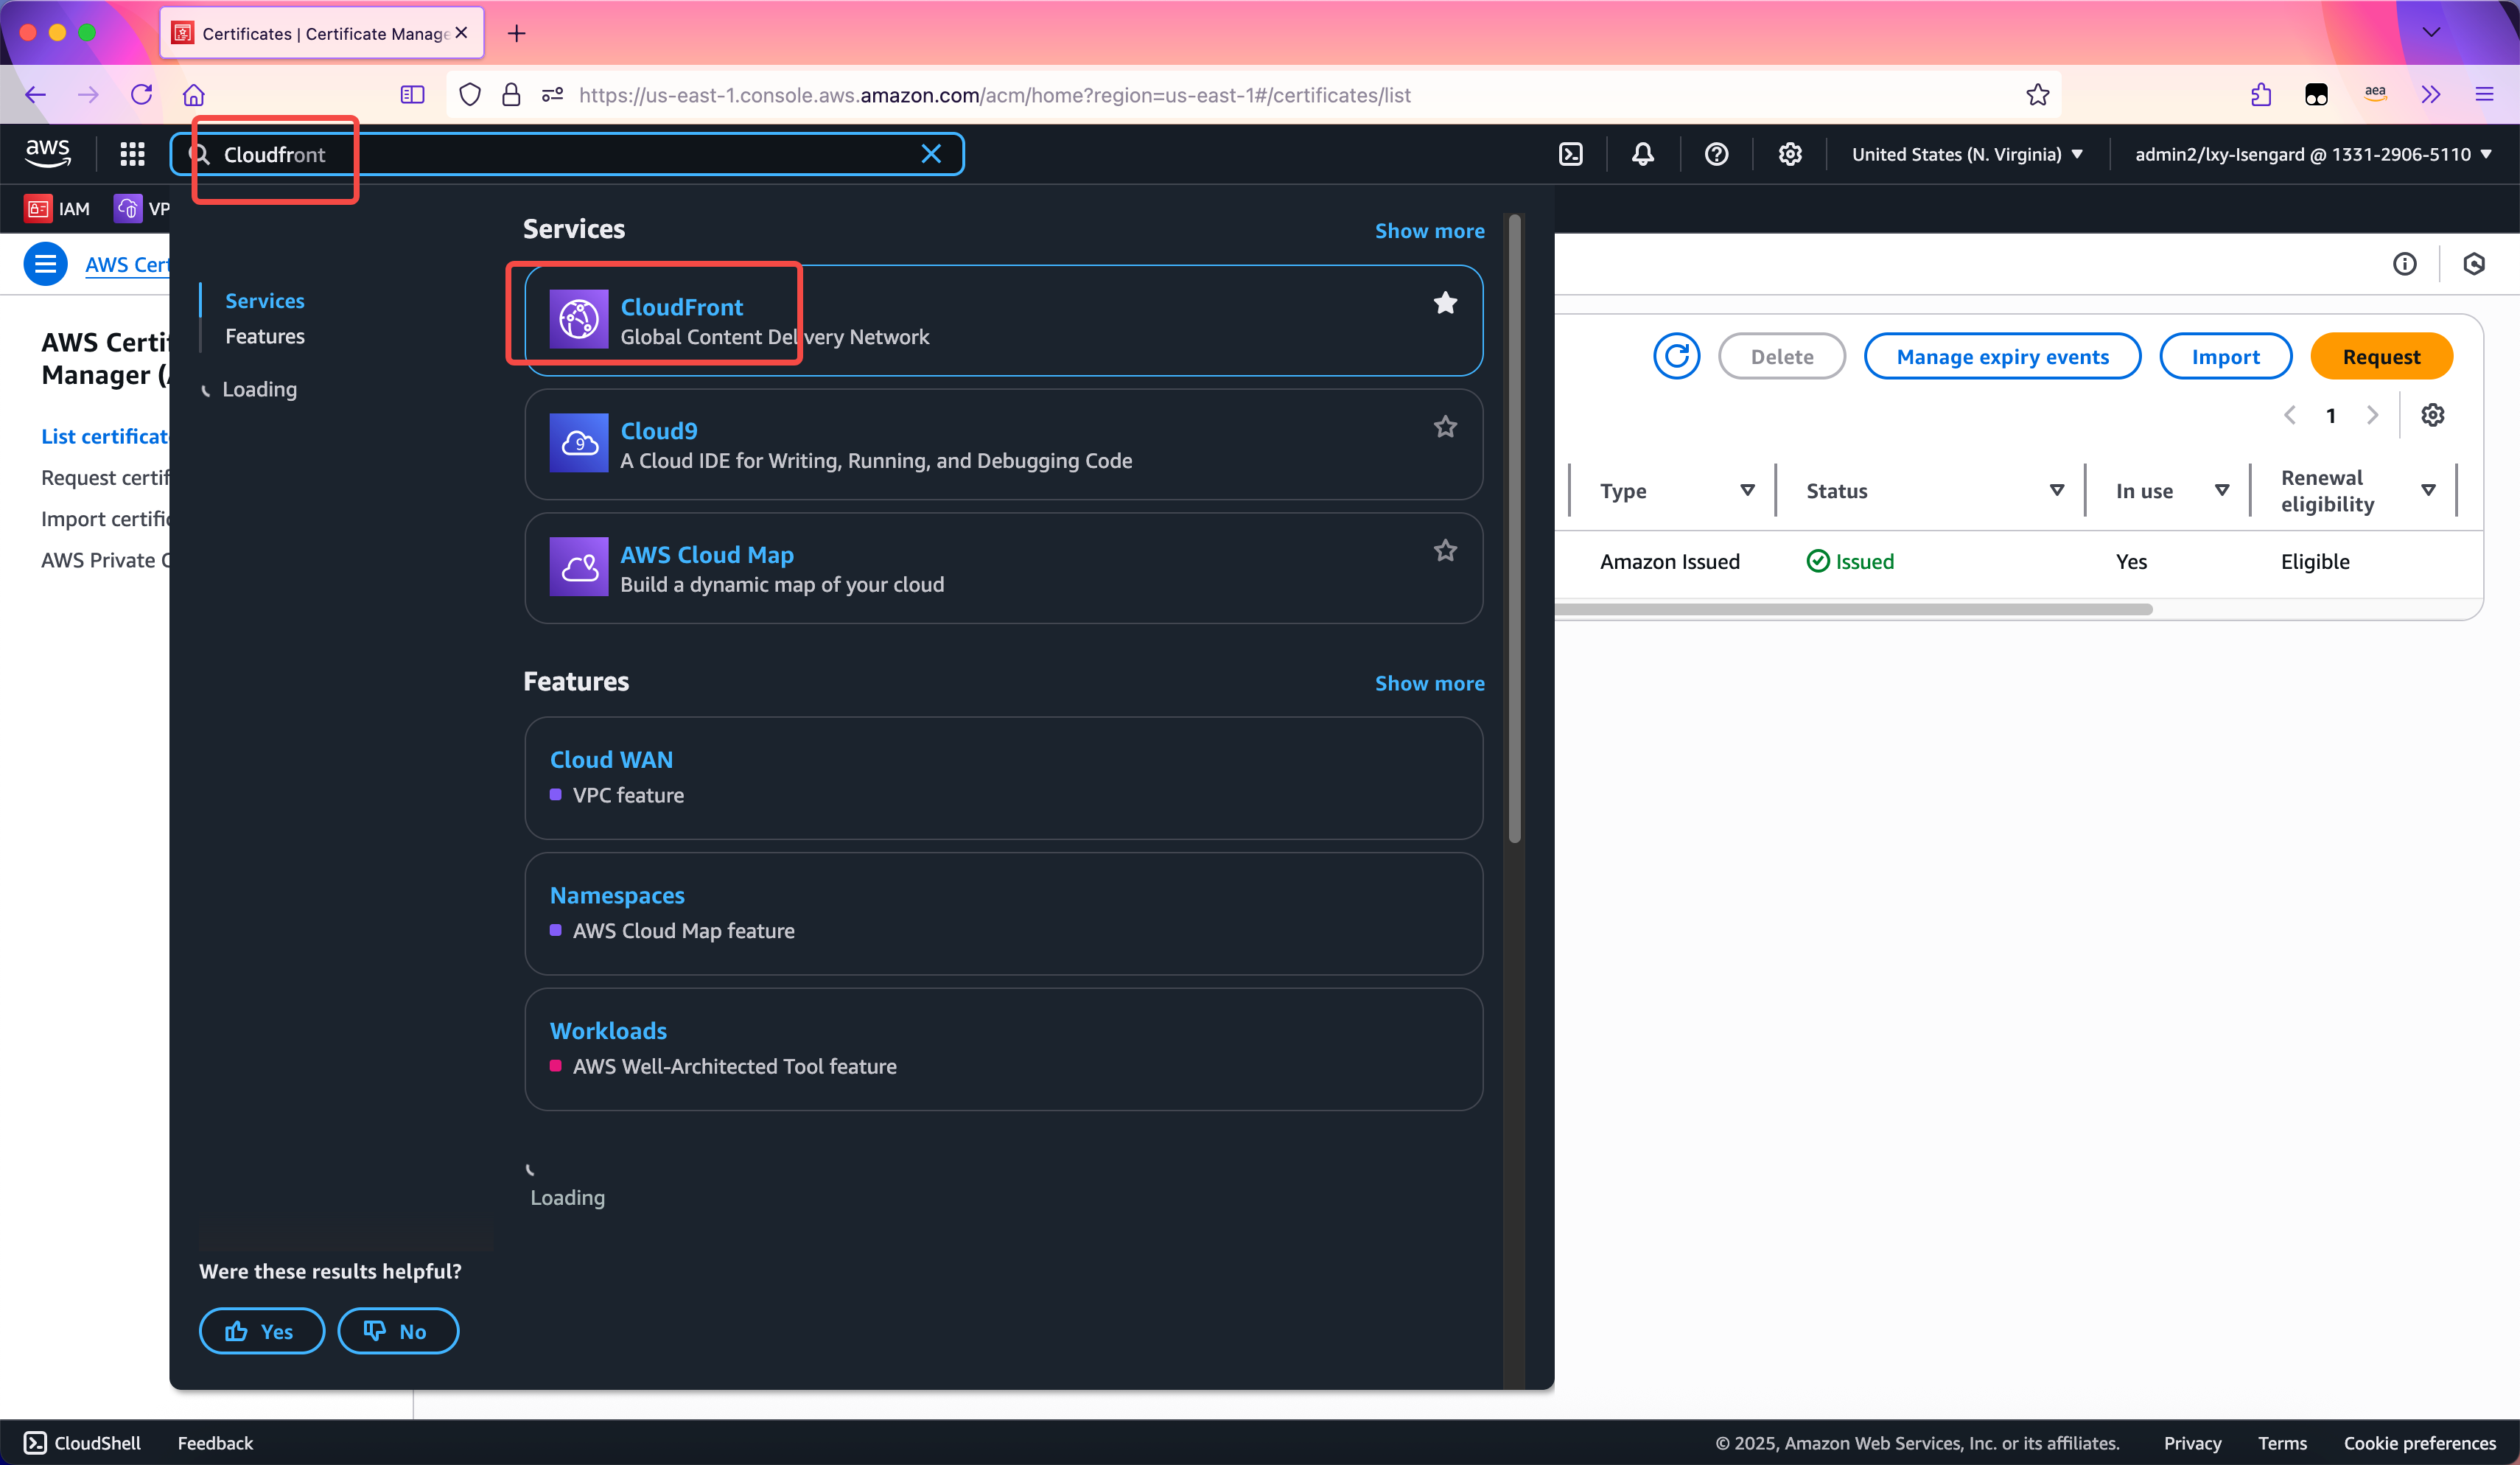
Task: Favorite Cloud9 with its star
Action: click(x=1445, y=427)
